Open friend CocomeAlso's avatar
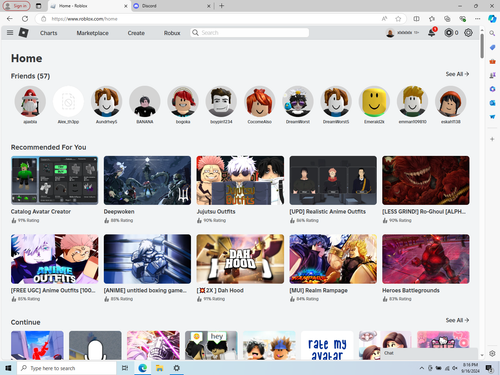This screenshot has height=375, width=500. [x=259, y=101]
